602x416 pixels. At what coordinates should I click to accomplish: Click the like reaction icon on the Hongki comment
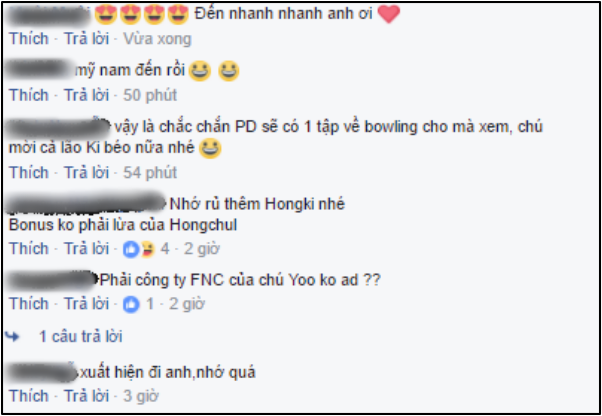pyautogui.click(x=130, y=250)
